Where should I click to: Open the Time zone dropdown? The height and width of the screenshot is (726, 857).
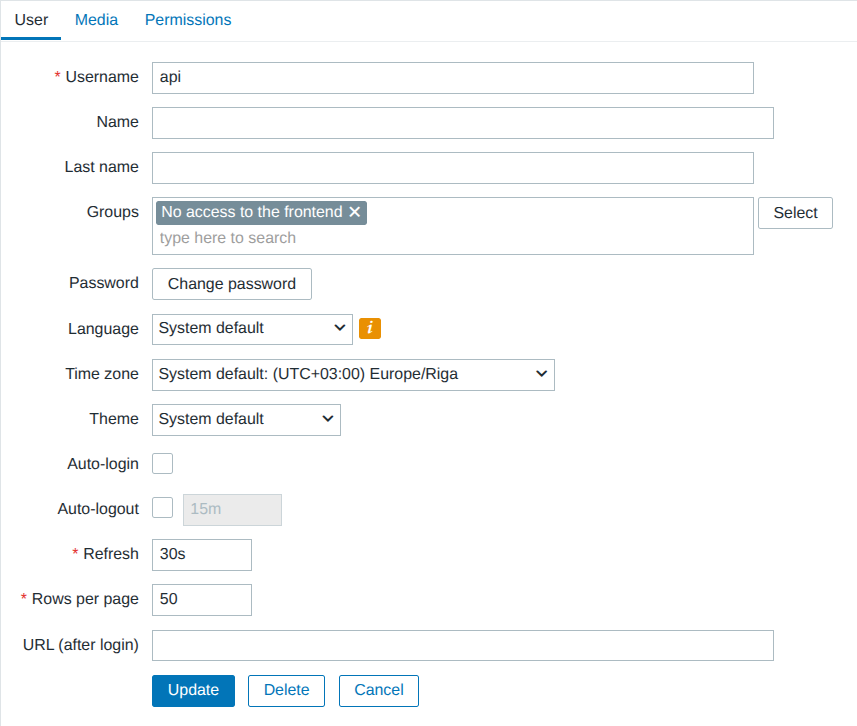point(353,374)
